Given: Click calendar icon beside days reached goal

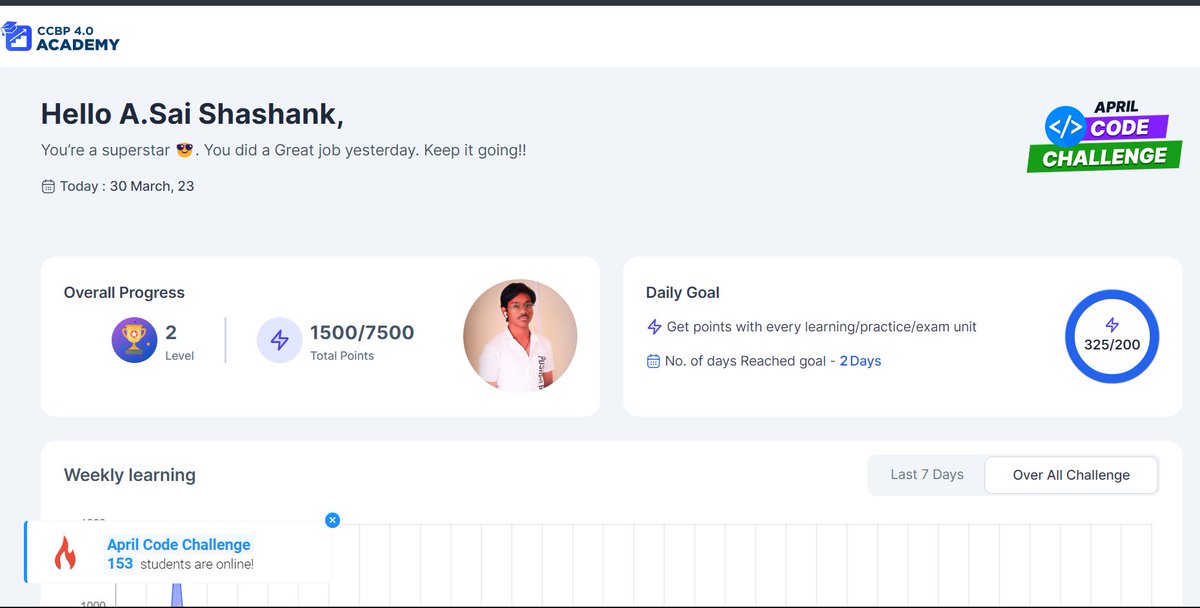Looking at the screenshot, I should 654,361.
